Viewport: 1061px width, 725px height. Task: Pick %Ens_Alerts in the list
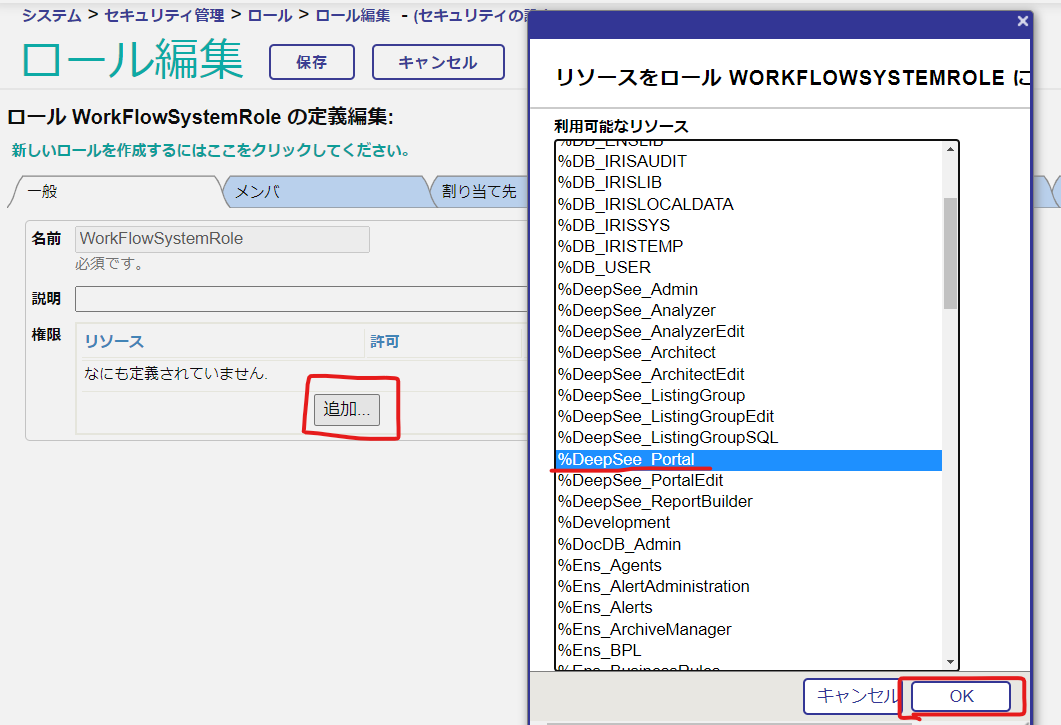click(605, 607)
